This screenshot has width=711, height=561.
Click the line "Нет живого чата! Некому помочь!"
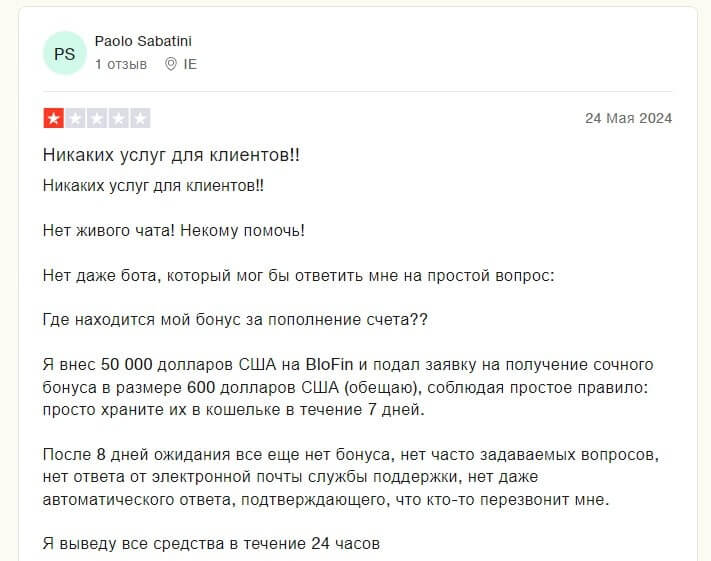[174, 230]
